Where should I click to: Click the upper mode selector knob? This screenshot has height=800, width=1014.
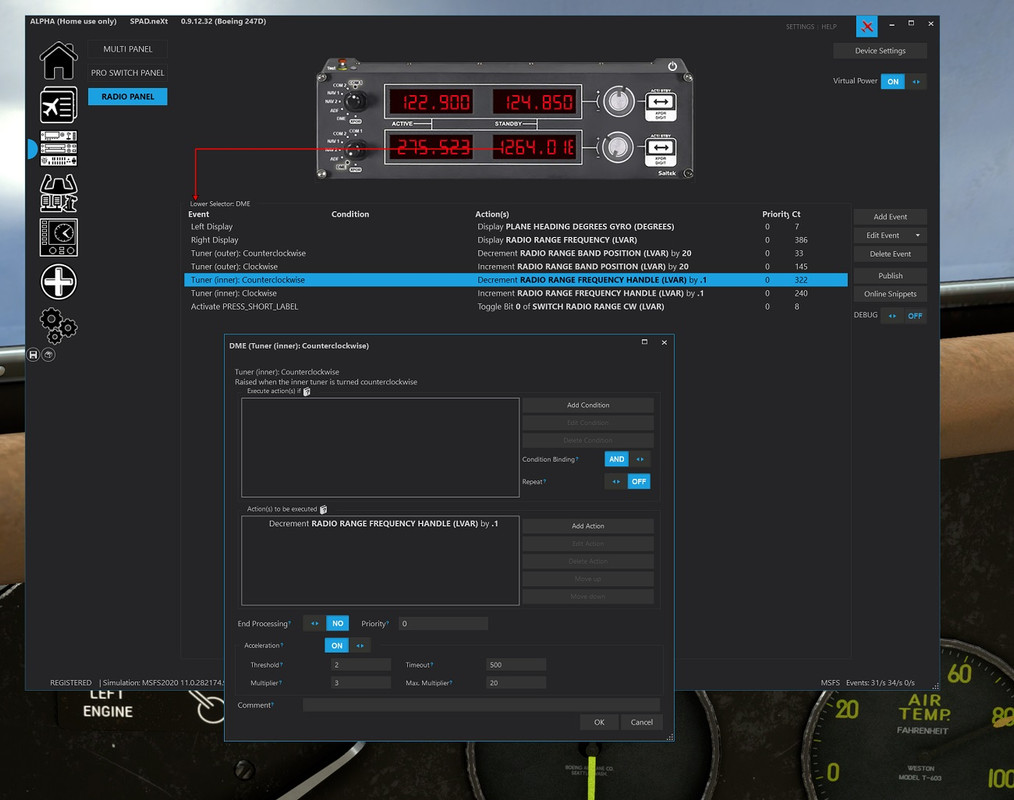354,101
